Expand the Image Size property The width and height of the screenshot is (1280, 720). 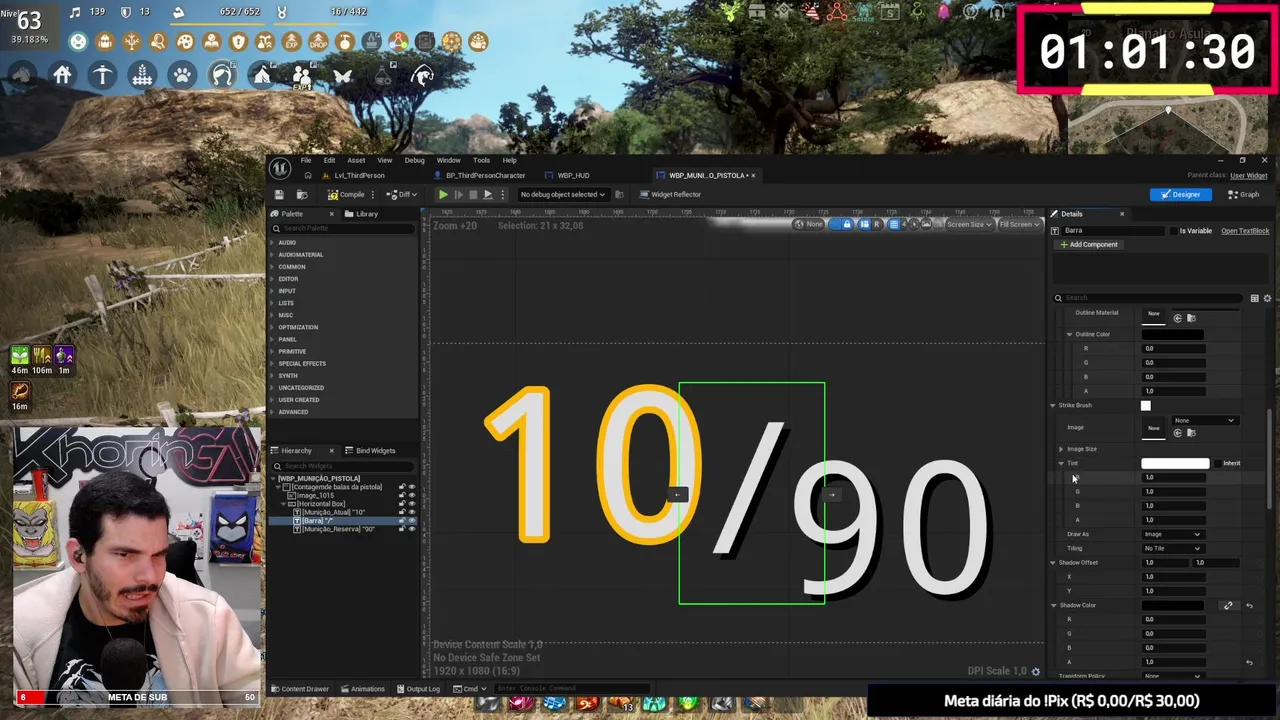(x=1061, y=450)
